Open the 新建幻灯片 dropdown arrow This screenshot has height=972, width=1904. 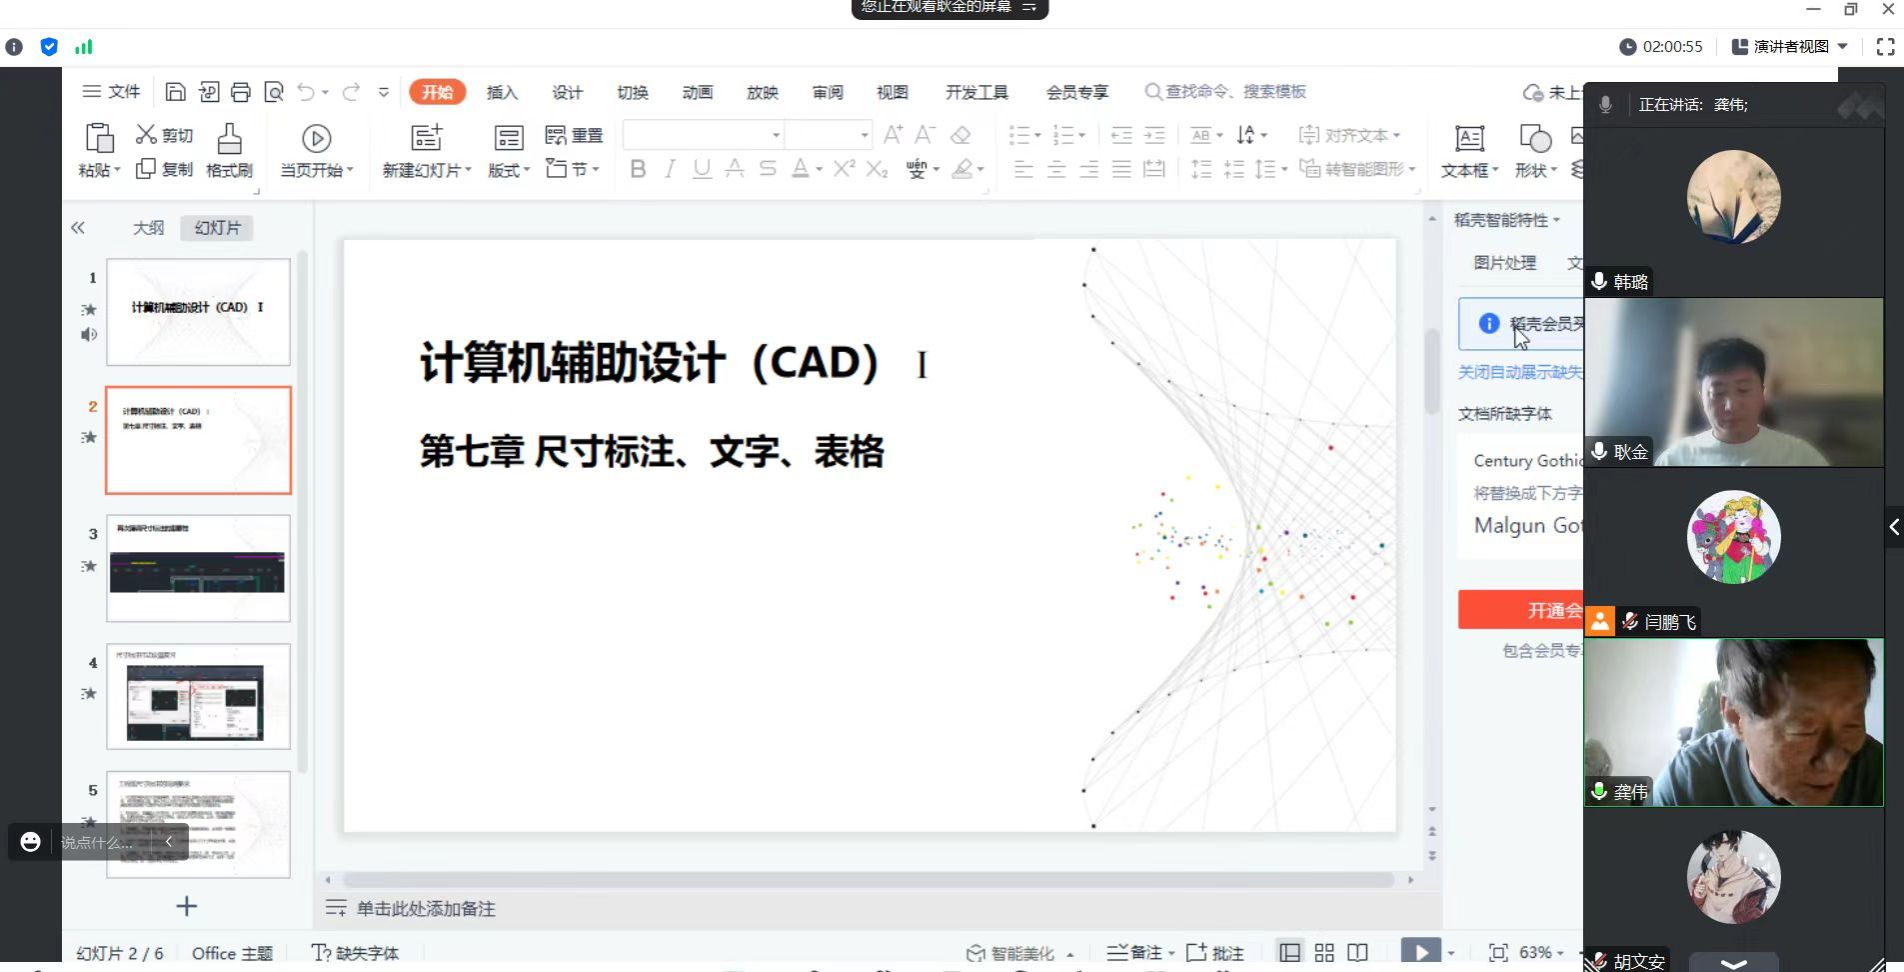(468, 171)
